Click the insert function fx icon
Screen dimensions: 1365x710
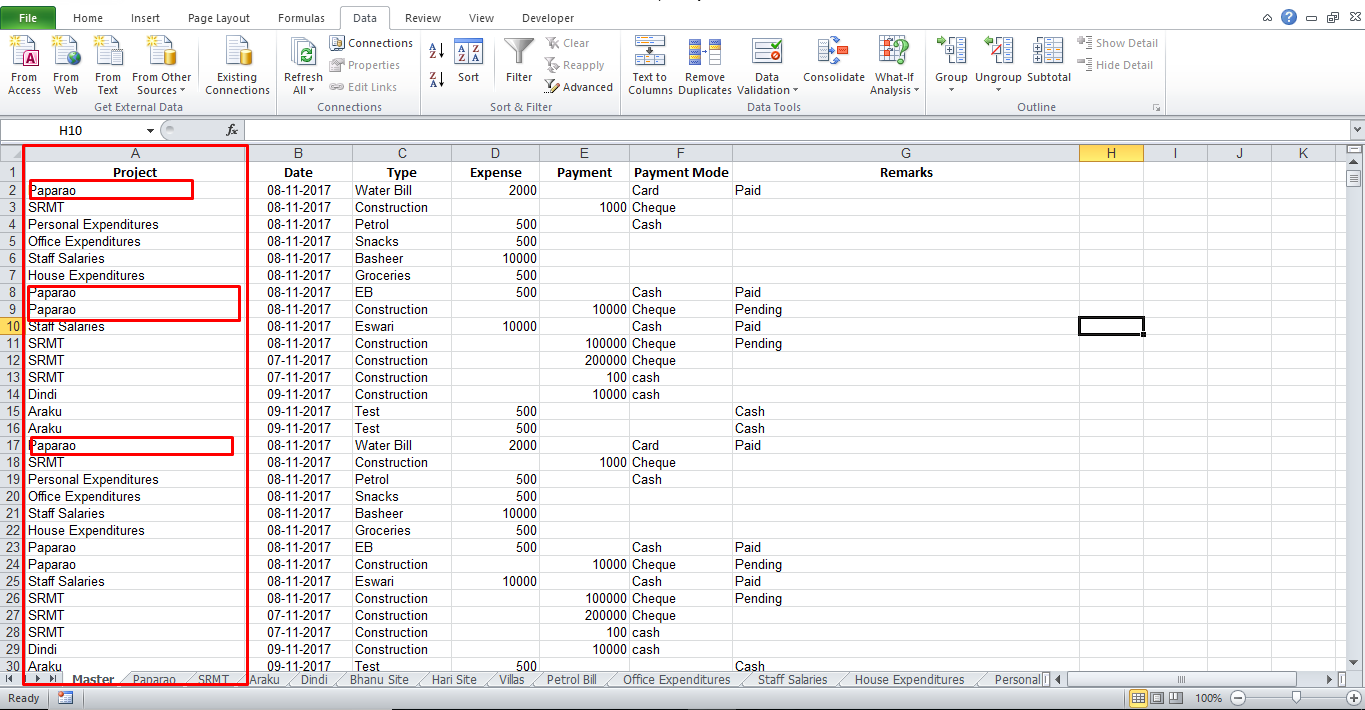click(232, 130)
